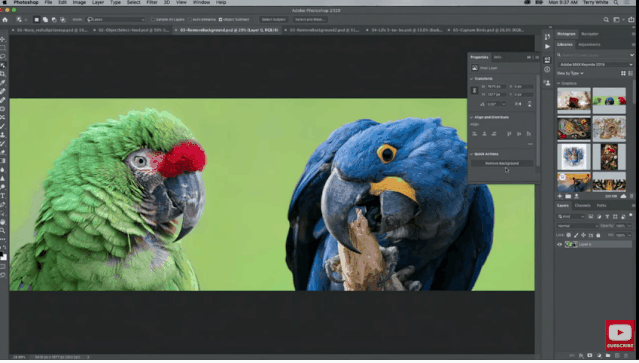Collapse the Quick Actions section
Screen dimensions: 639x363
click(x=472, y=154)
